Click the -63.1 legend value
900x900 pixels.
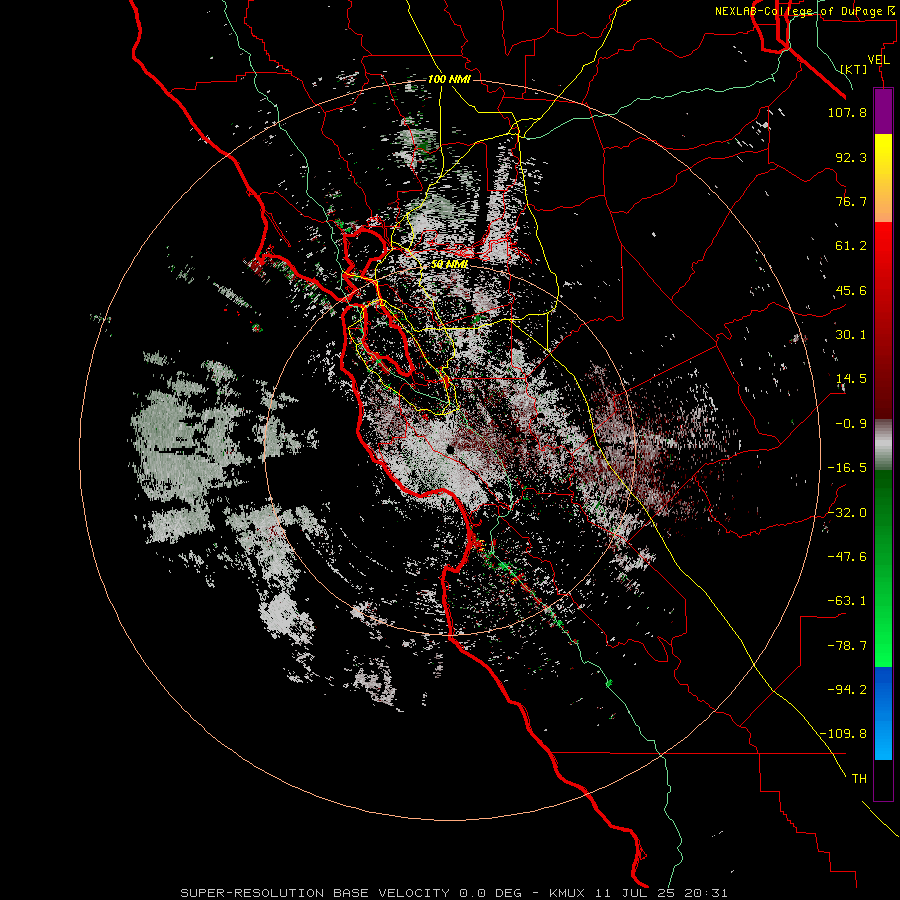click(847, 601)
